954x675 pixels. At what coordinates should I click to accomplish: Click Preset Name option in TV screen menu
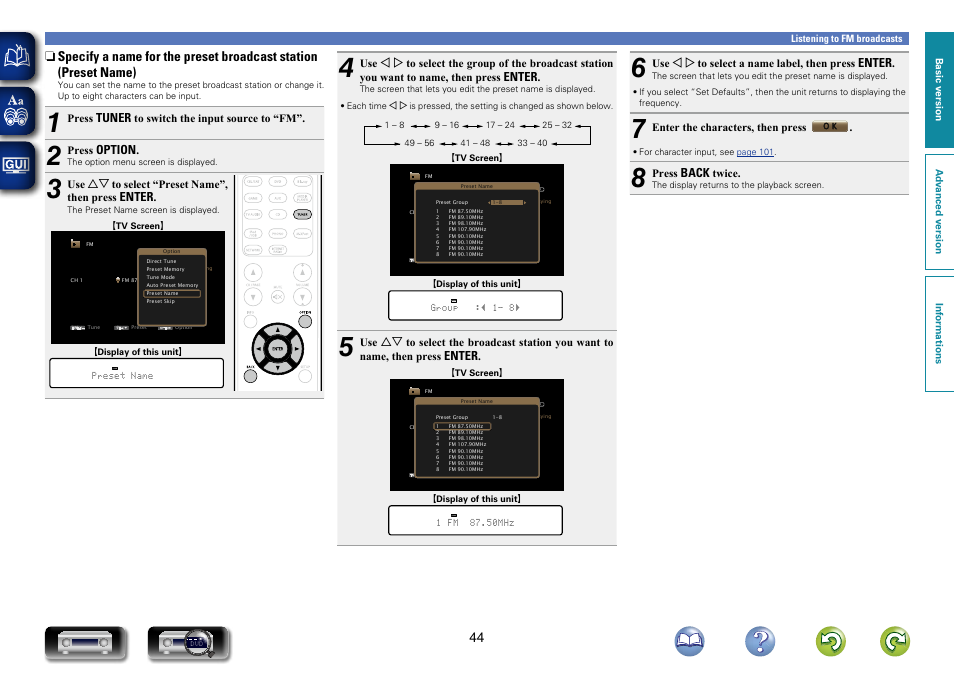coord(172,293)
